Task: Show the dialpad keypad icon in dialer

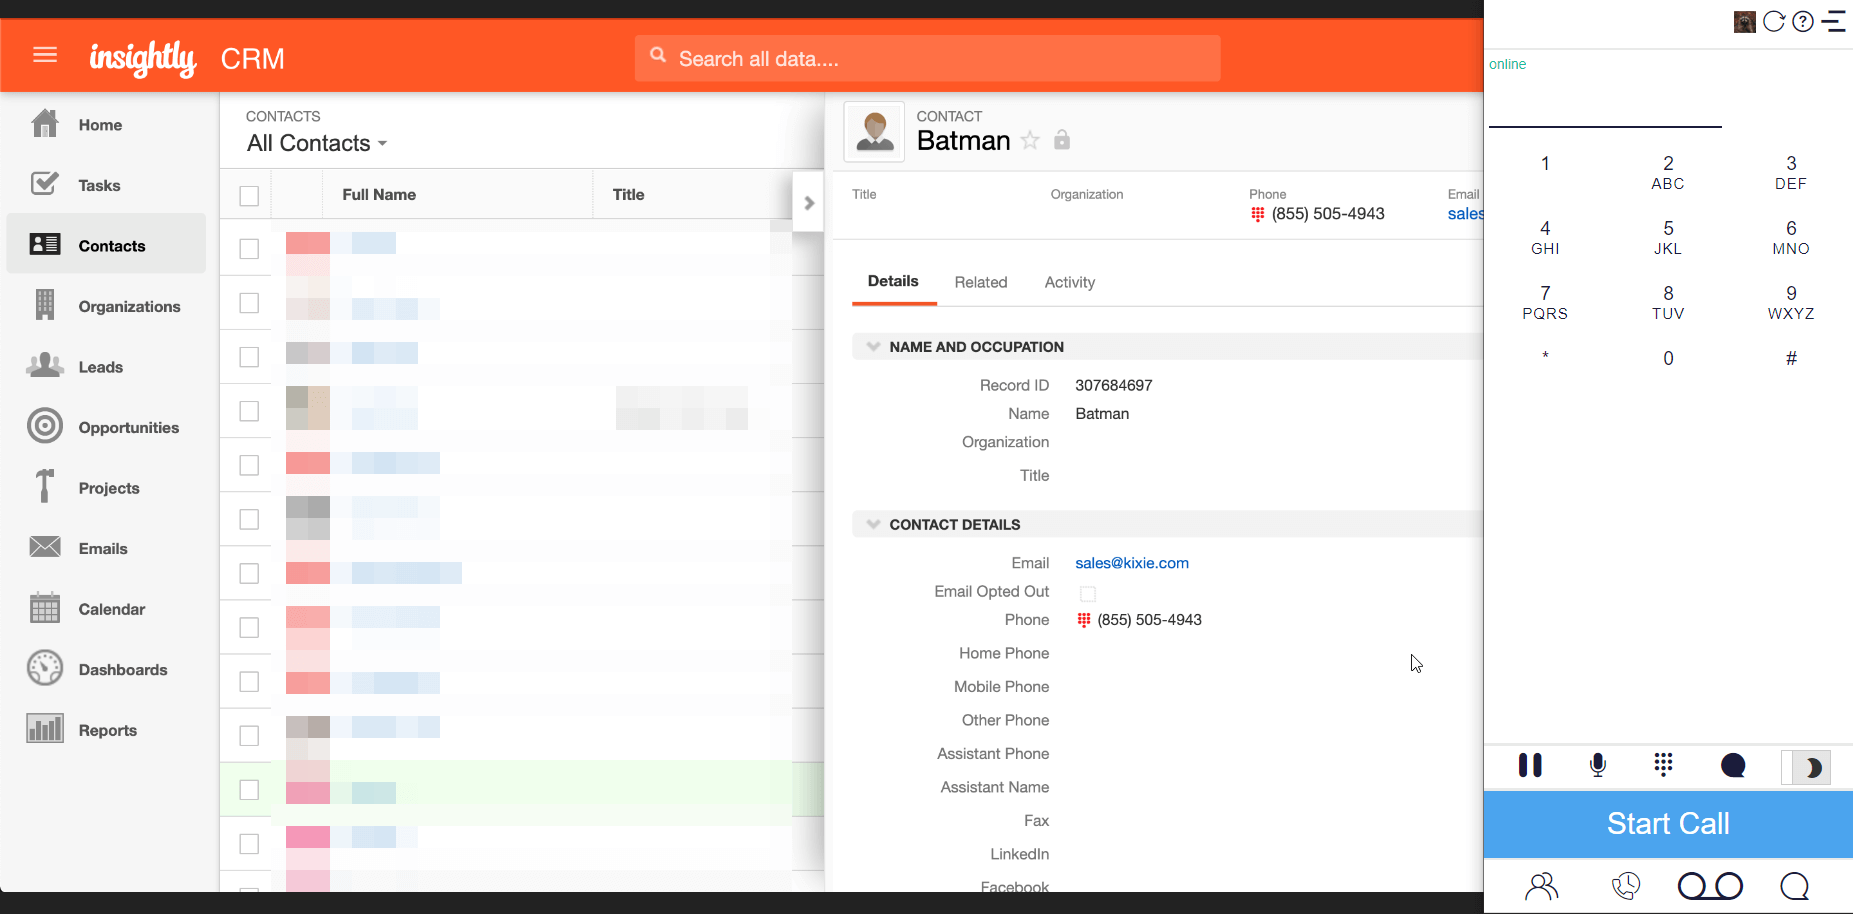Action: point(1663,765)
